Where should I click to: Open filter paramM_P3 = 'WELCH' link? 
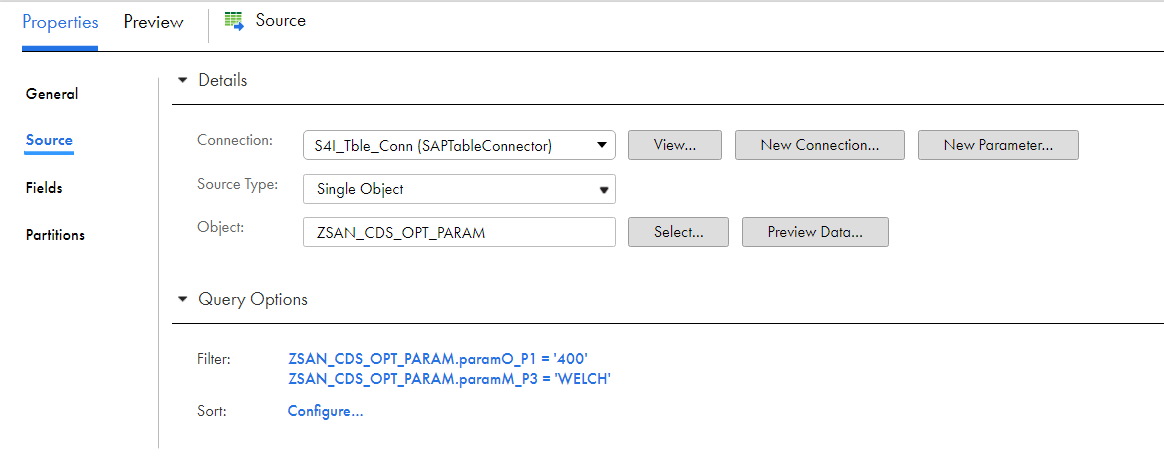coord(449,379)
